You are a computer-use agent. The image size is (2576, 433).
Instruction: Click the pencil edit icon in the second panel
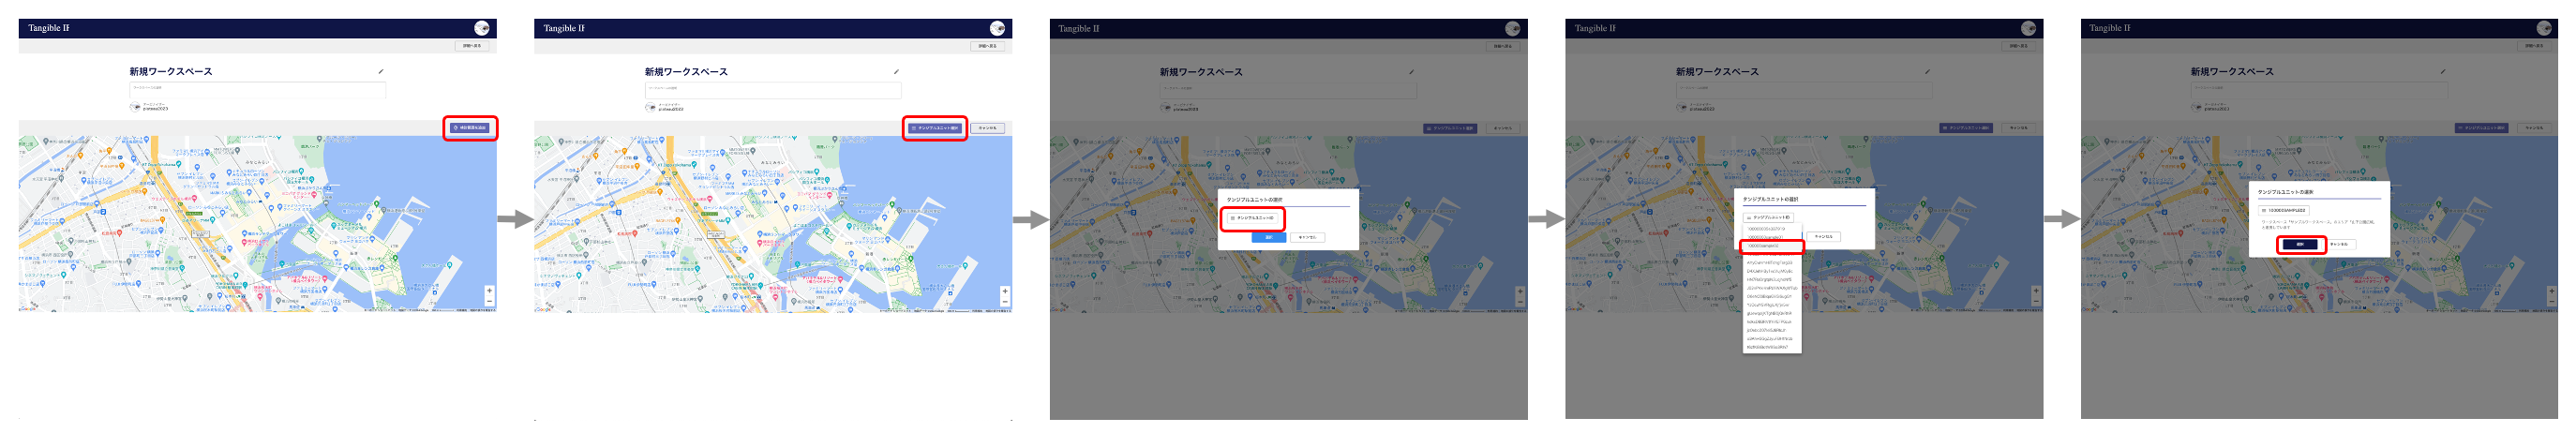point(896,71)
